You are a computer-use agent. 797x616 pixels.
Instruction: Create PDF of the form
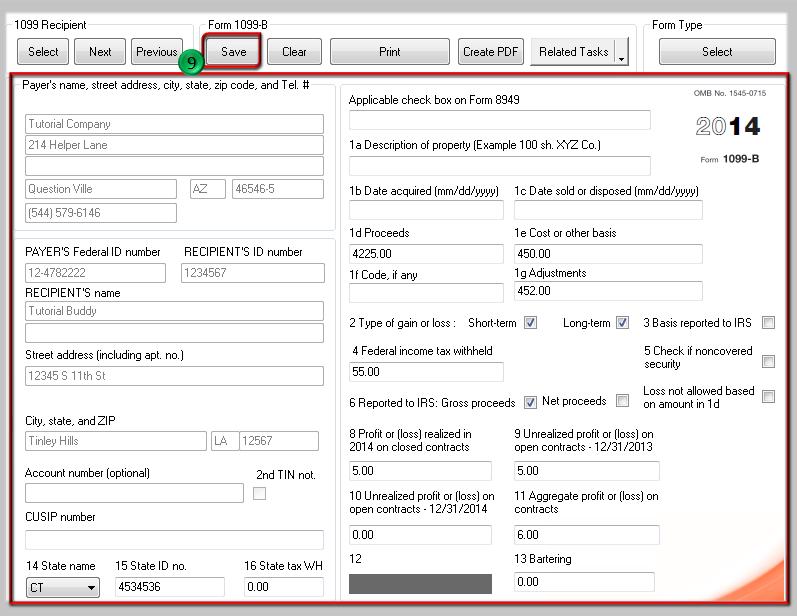(491, 52)
